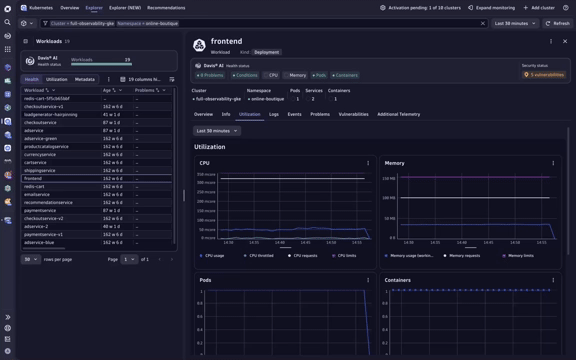Open the Memory chart options menu
The height and width of the screenshot is (360, 576).
pos(553,163)
